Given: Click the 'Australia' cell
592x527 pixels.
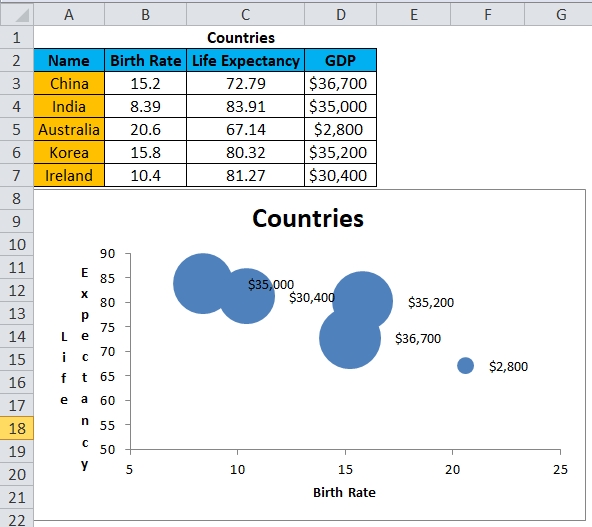Looking at the screenshot, I should pyautogui.click(x=69, y=129).
